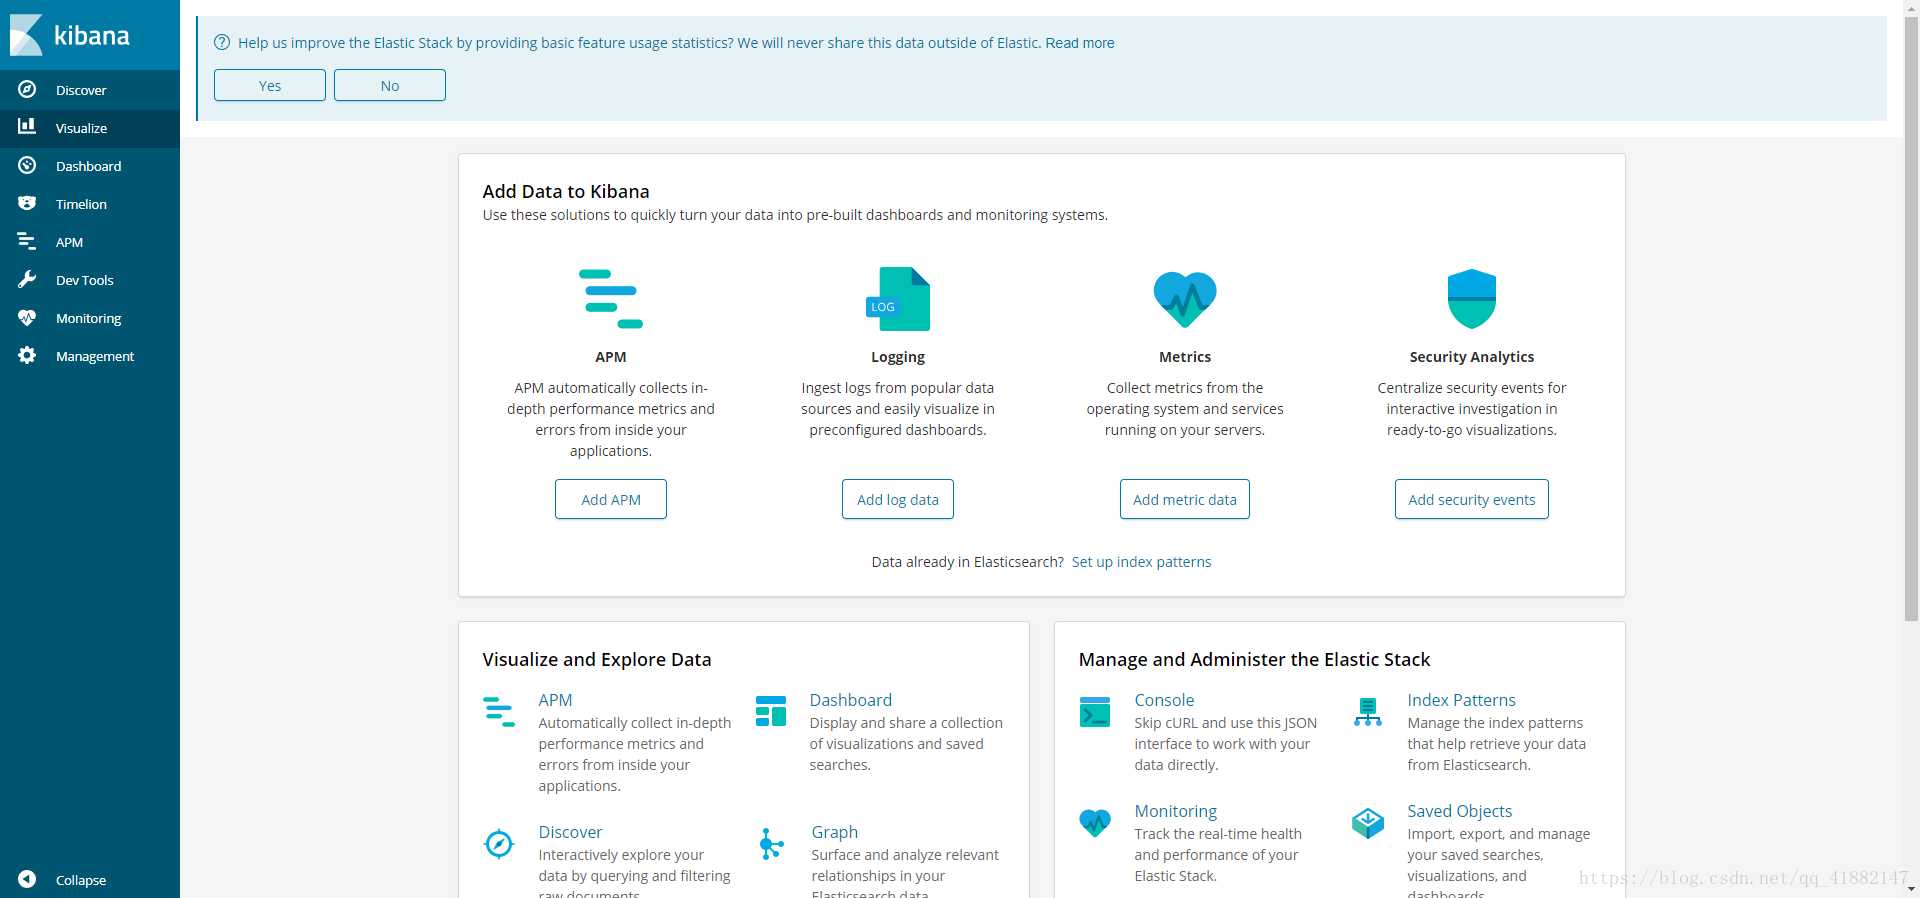The image size is (1920, 898).
Task: Click the Collapse arrow icon
Action: coord(27,879)
